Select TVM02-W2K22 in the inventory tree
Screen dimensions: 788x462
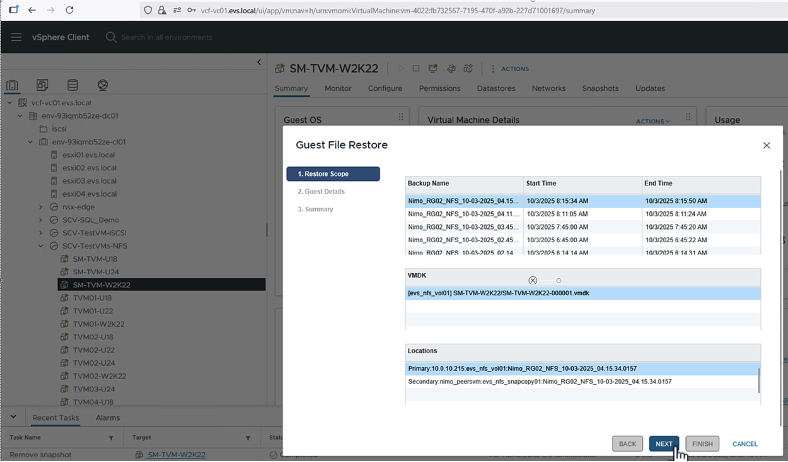pyautogui.click(x=99, y=376)
